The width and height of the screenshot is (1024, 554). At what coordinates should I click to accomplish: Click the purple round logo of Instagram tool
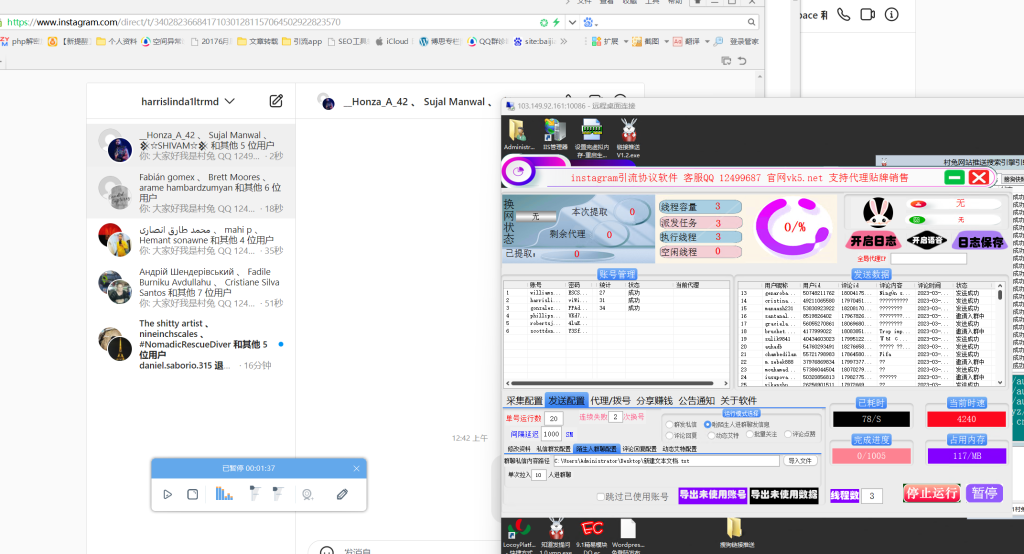(x=519, y=172)
